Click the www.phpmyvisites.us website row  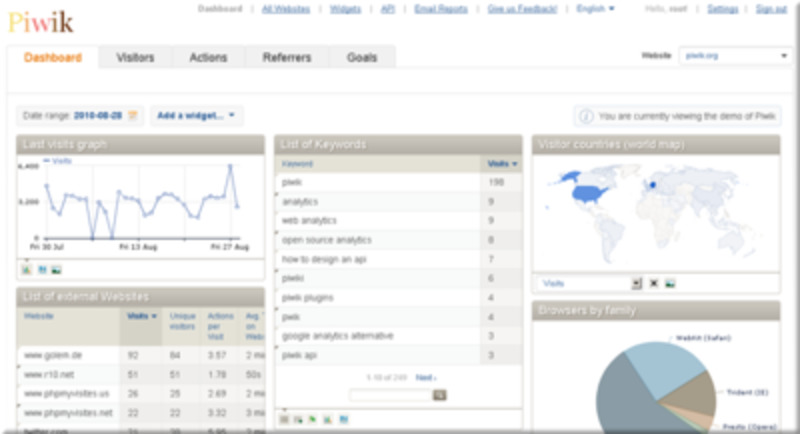pos(141,394)
